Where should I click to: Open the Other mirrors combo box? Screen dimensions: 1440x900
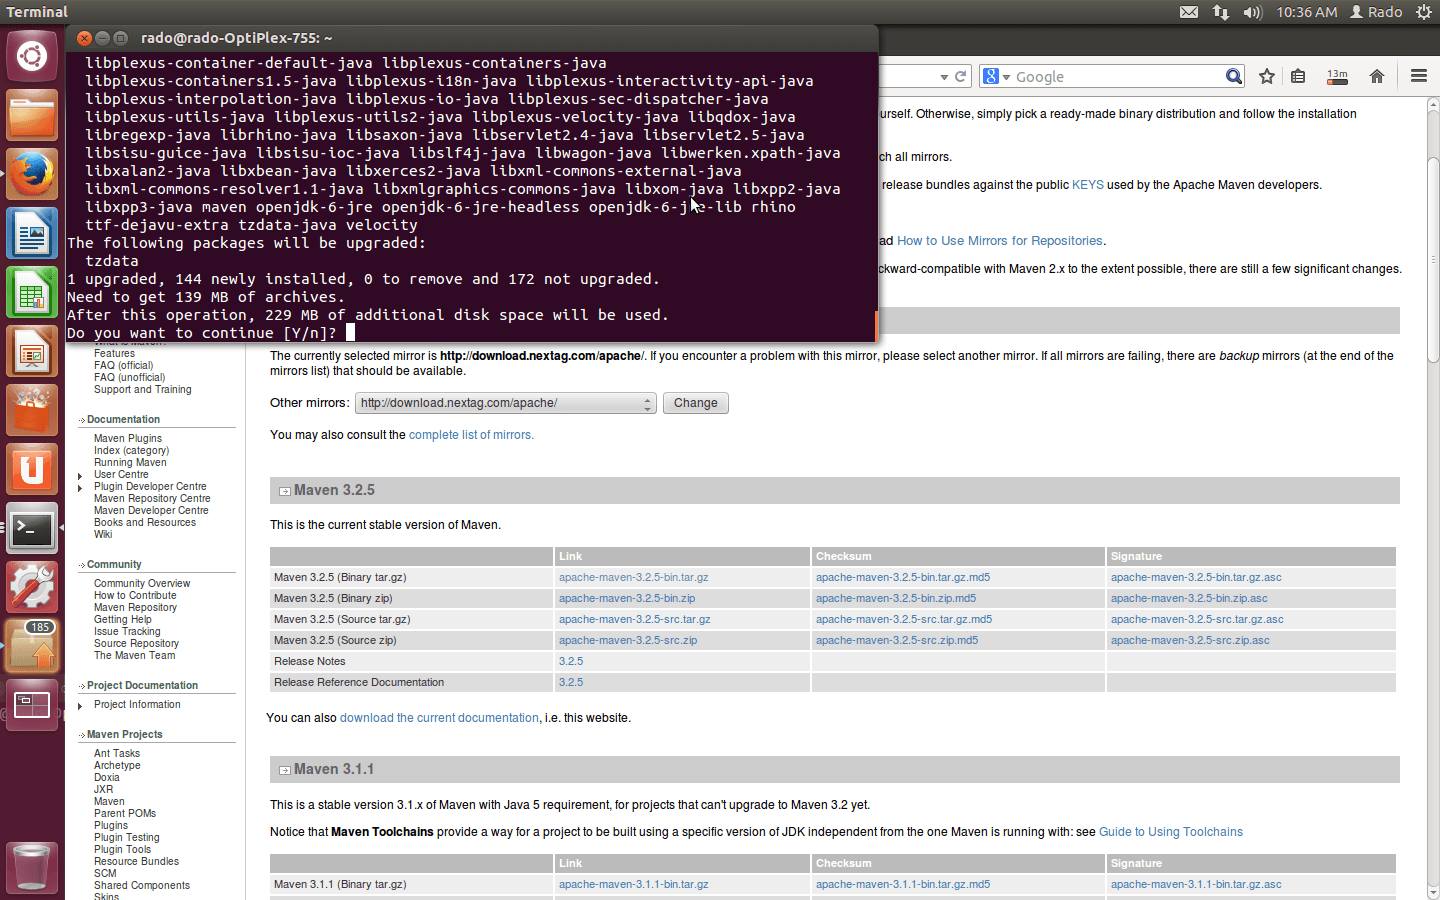point(506,403)
